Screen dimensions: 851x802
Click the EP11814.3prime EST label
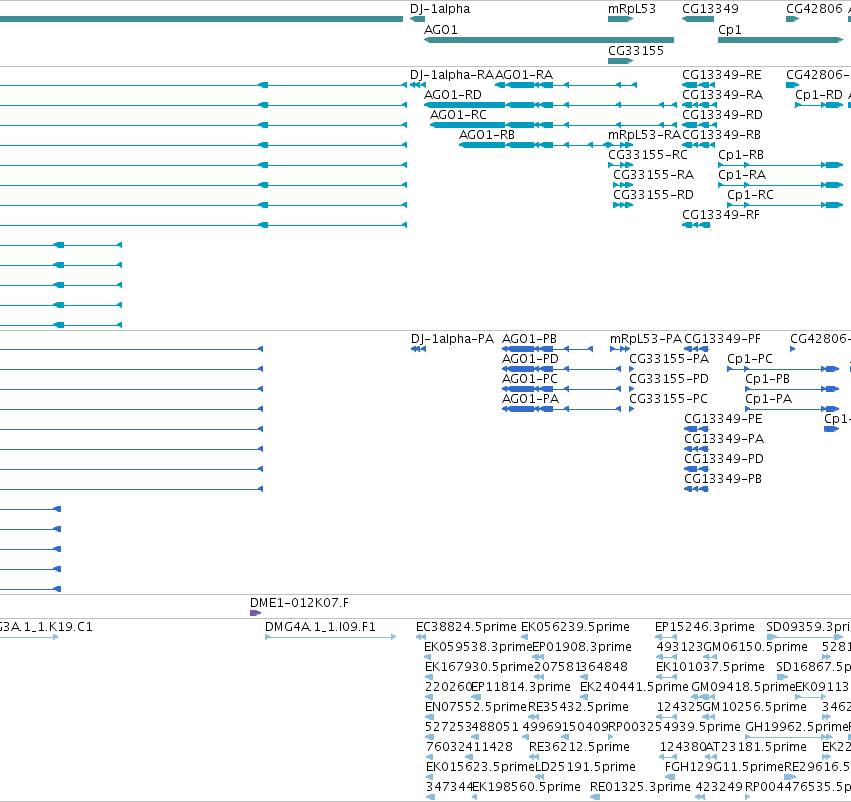pos(521,687)
